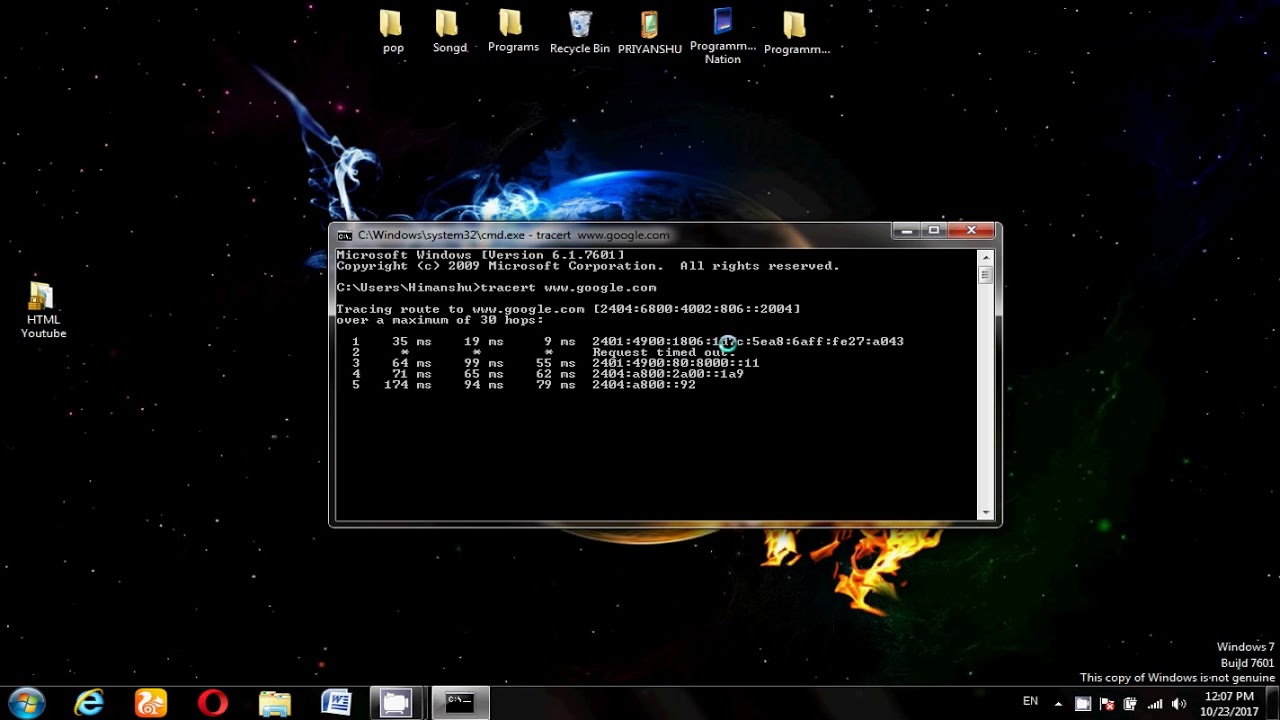
Task: Click hop address 2401:4900:80:8000::11
Action: pos(676,363)
